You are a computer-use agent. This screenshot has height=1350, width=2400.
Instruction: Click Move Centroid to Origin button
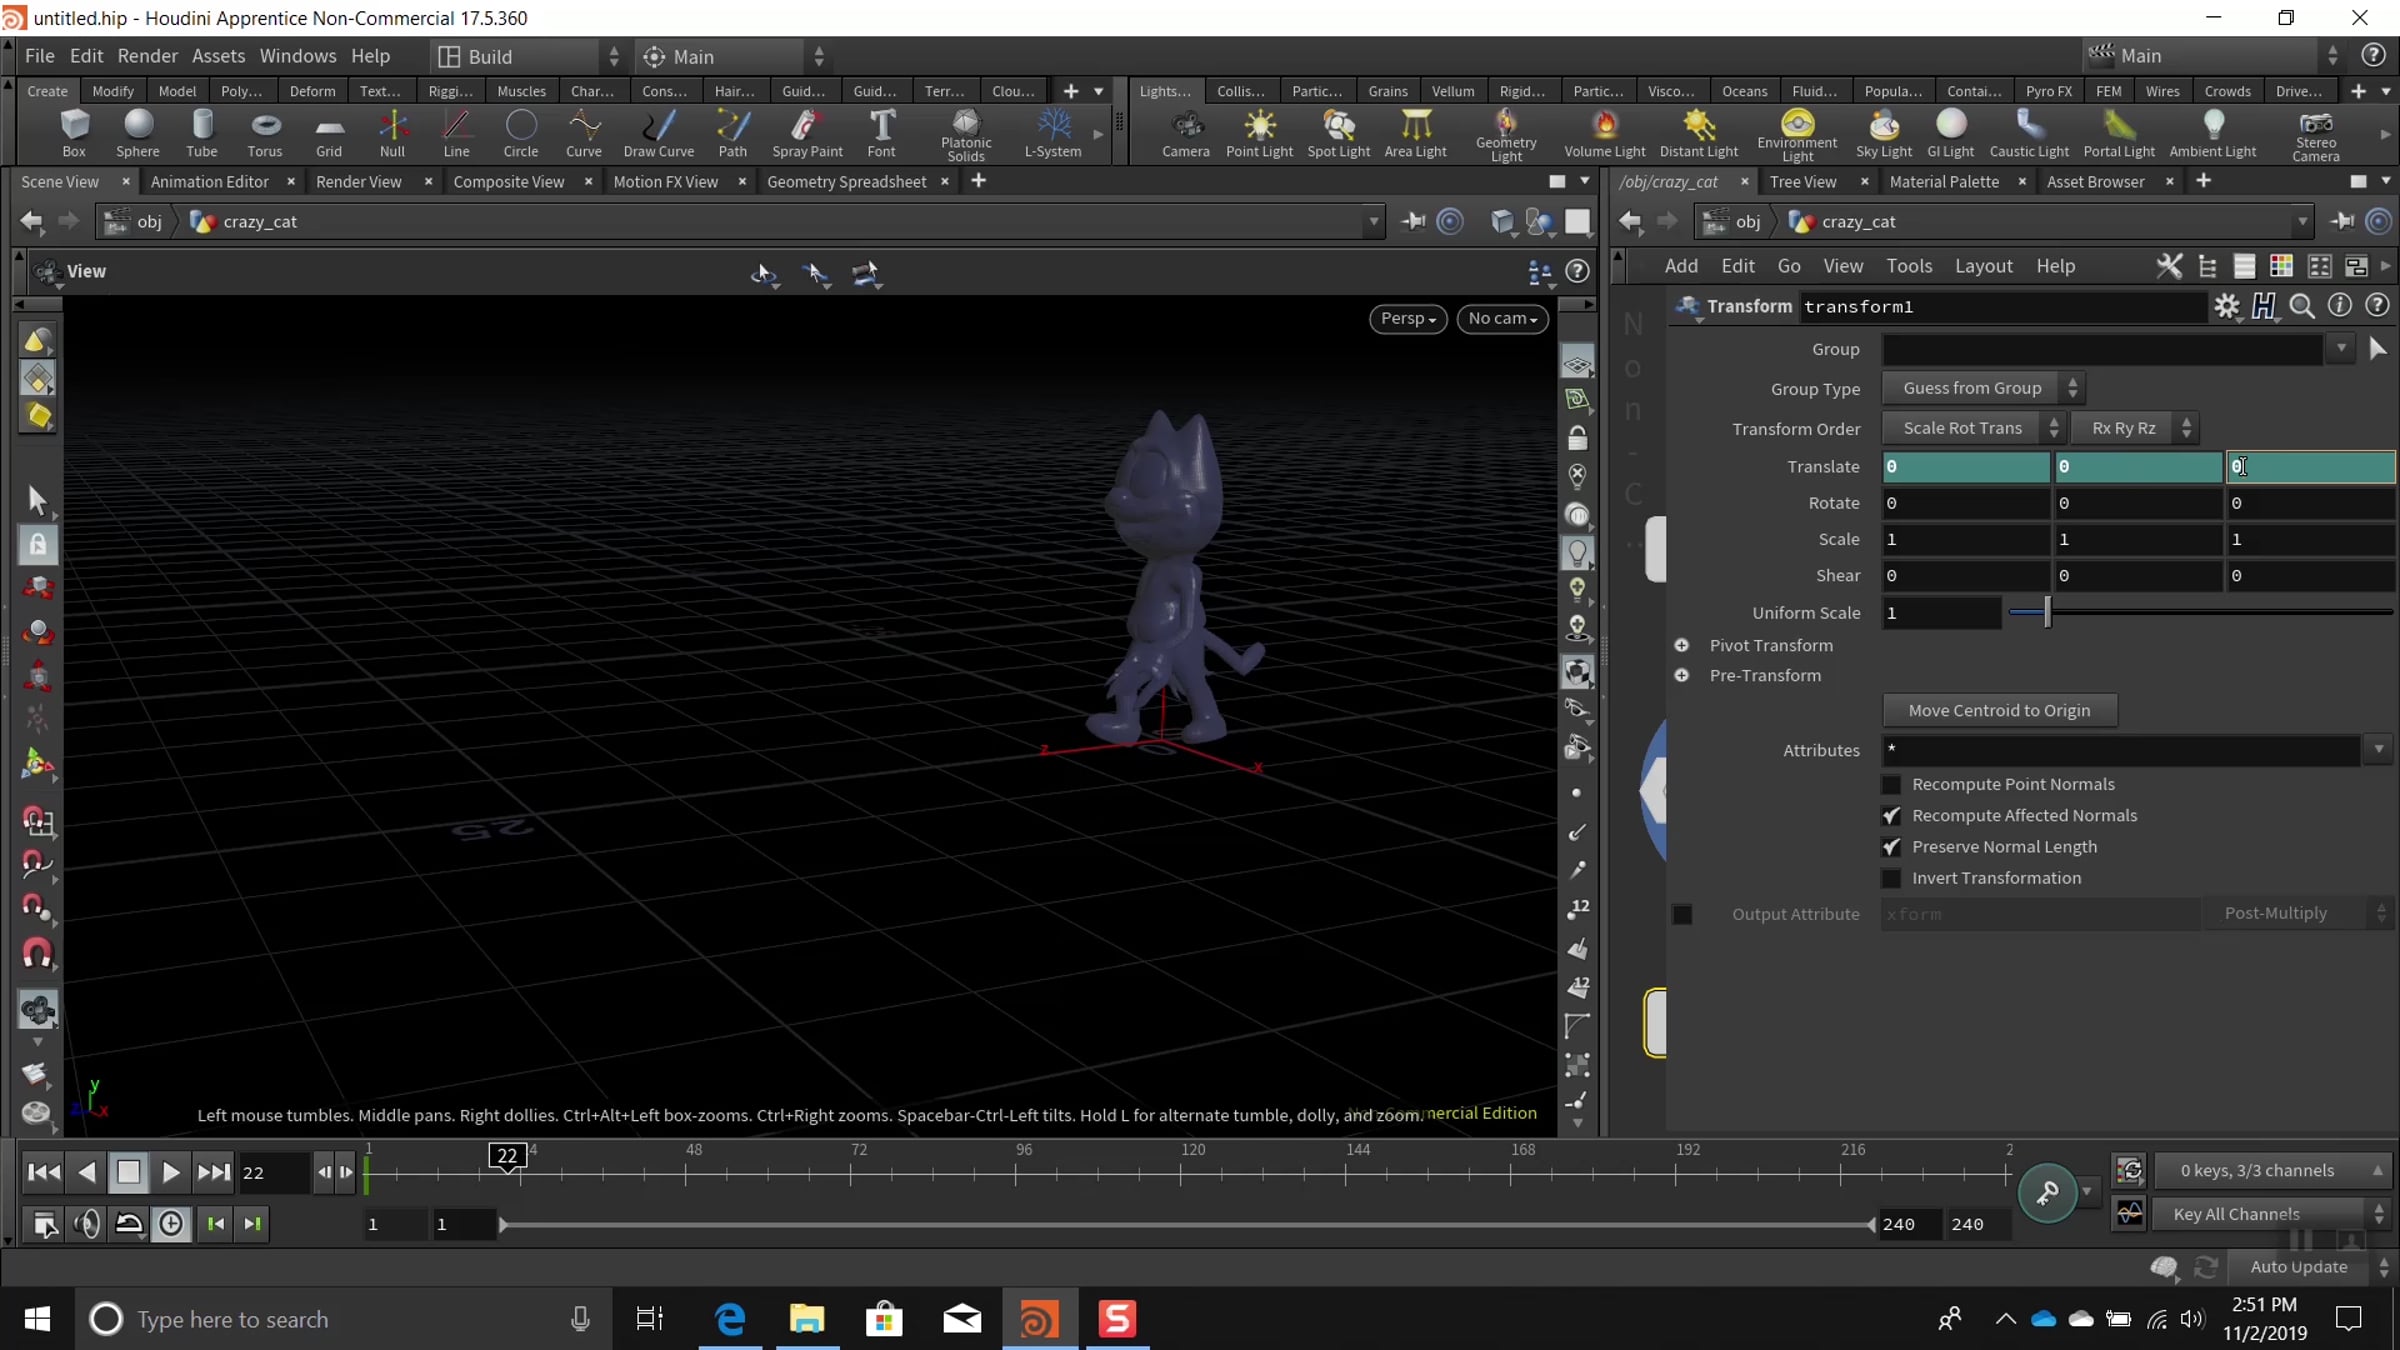1998,710
